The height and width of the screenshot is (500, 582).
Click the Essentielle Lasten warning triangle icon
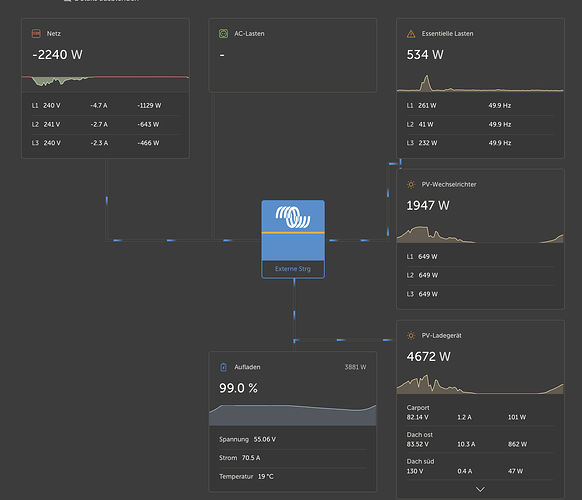click(411, 34)
